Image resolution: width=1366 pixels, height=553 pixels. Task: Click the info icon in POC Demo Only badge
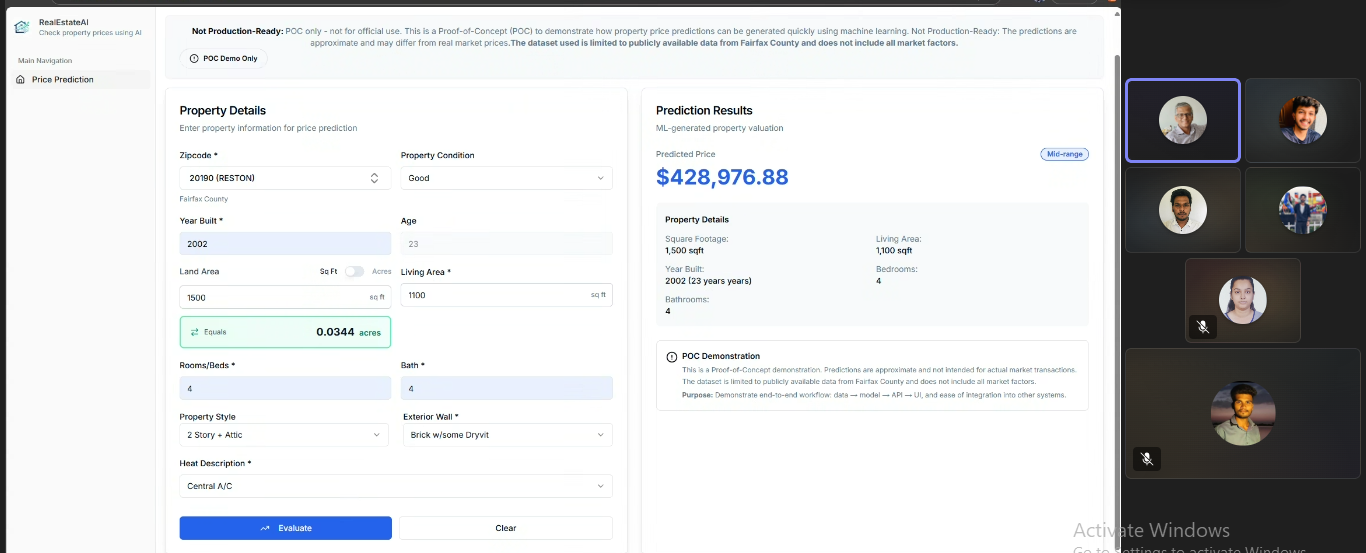[x=194, y=59]
